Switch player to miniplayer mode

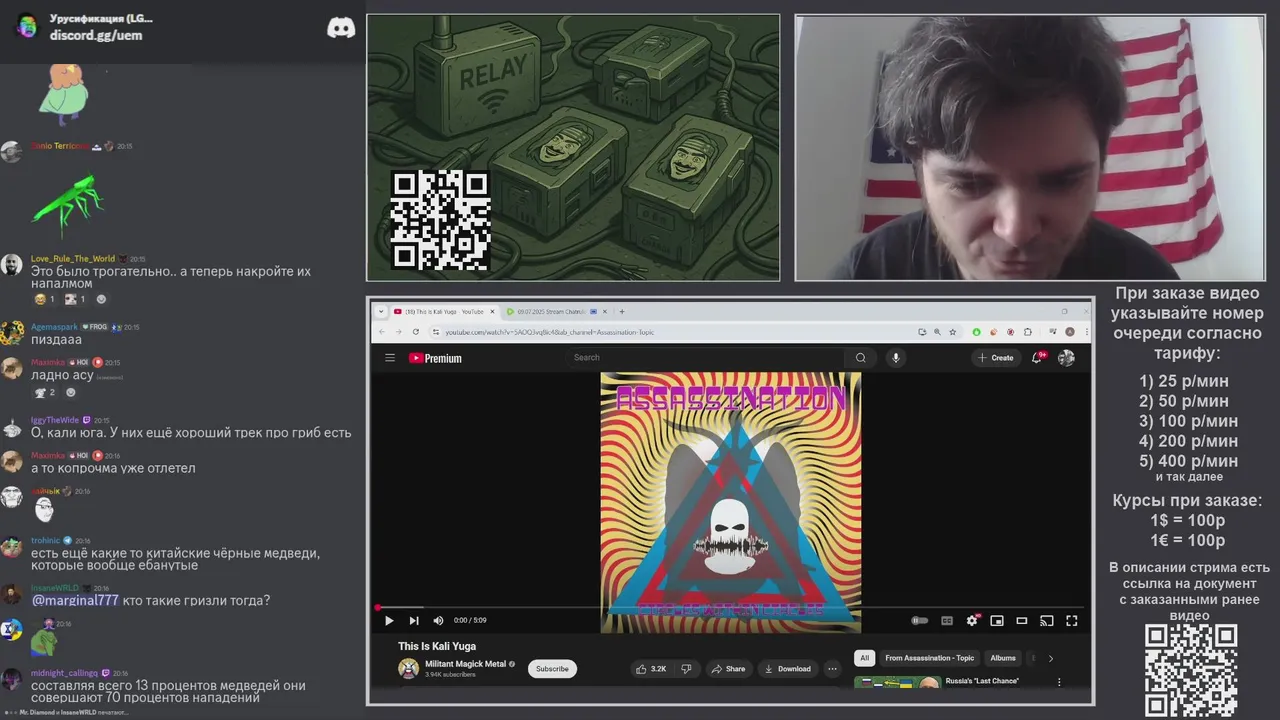997,621
